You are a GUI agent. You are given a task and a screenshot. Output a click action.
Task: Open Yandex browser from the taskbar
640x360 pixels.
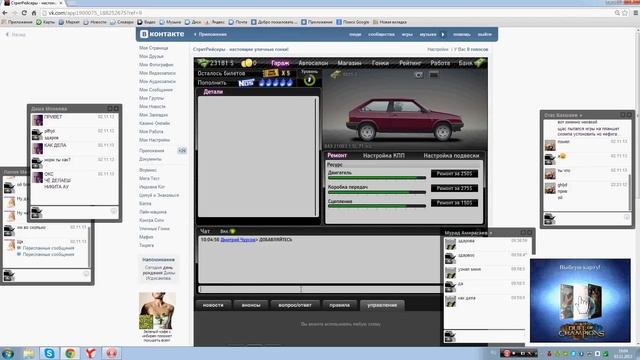click(91, 353)
